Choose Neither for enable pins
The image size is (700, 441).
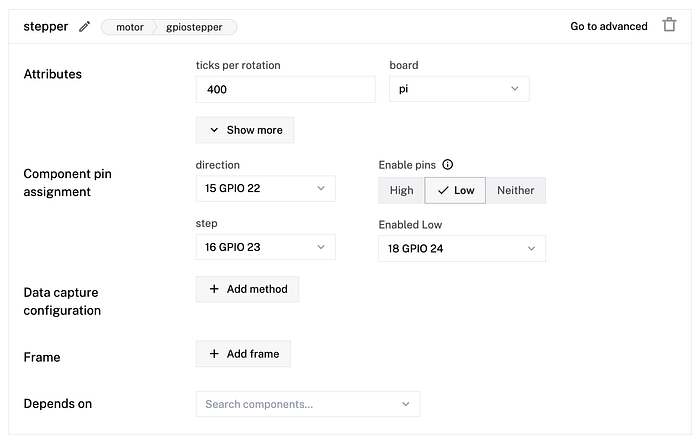click(516, 190)
